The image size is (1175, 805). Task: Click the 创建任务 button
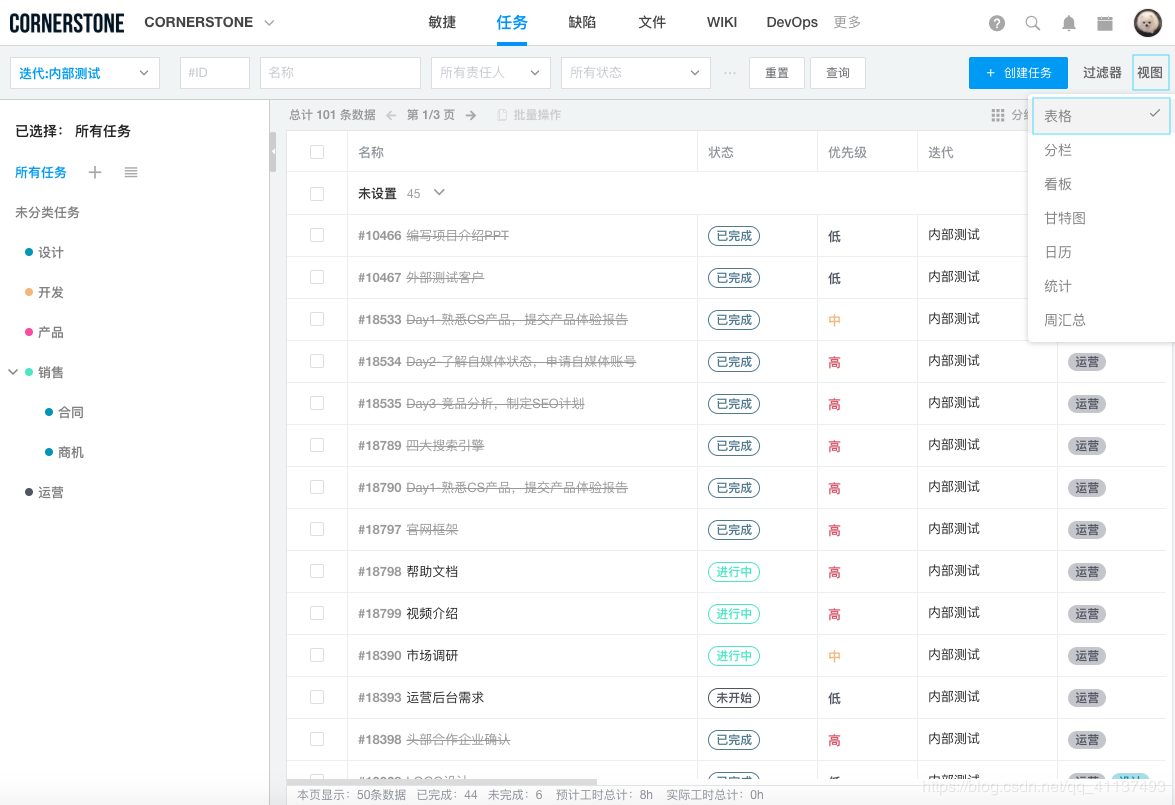1018,72
